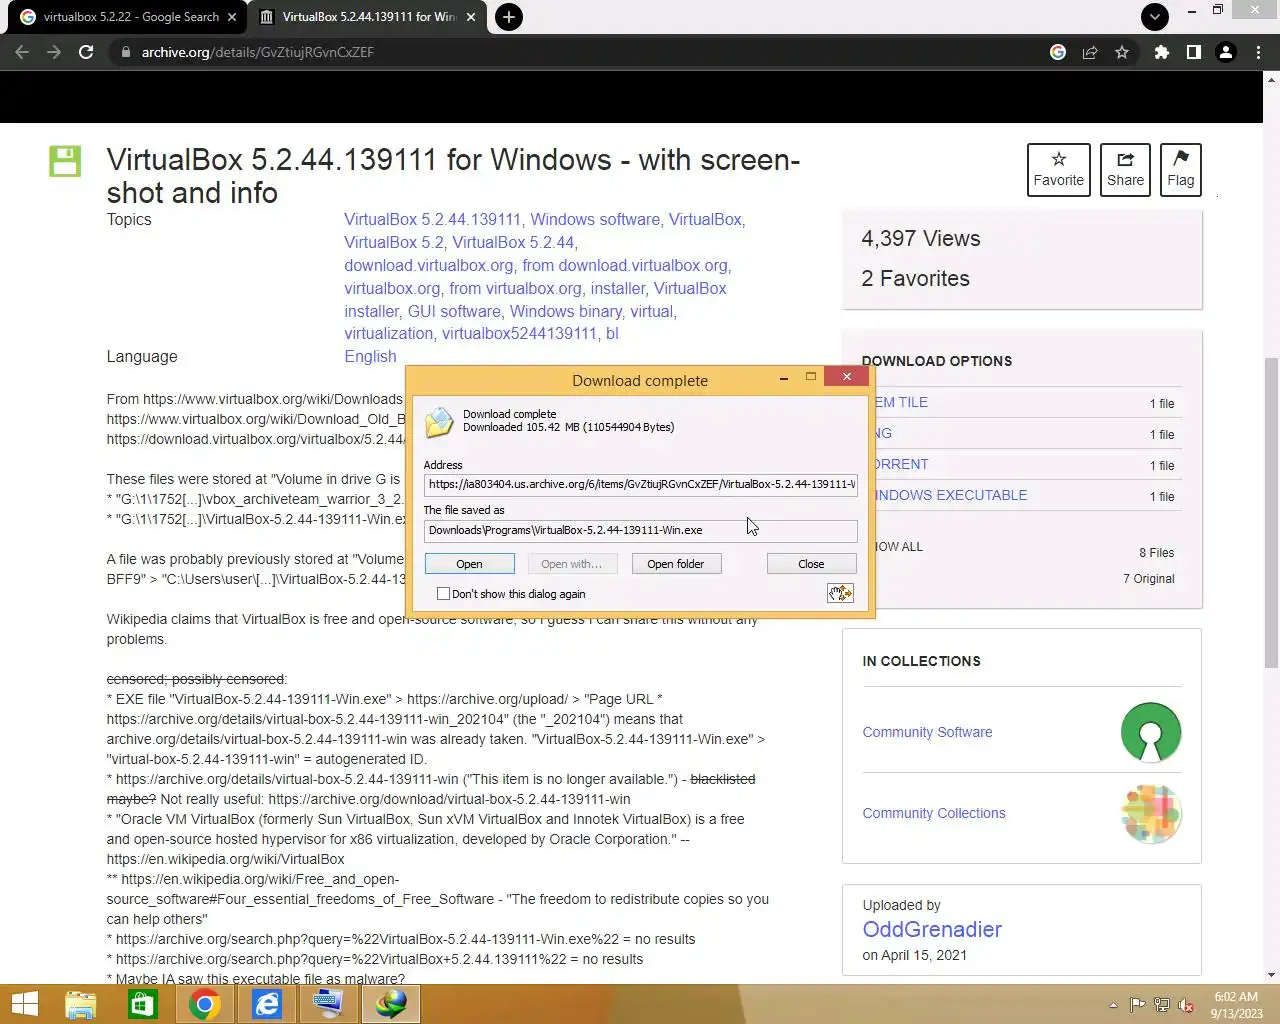Favorite this item with the star button
Viewport: 1280px width, 1024px height.
point(1059,169)
